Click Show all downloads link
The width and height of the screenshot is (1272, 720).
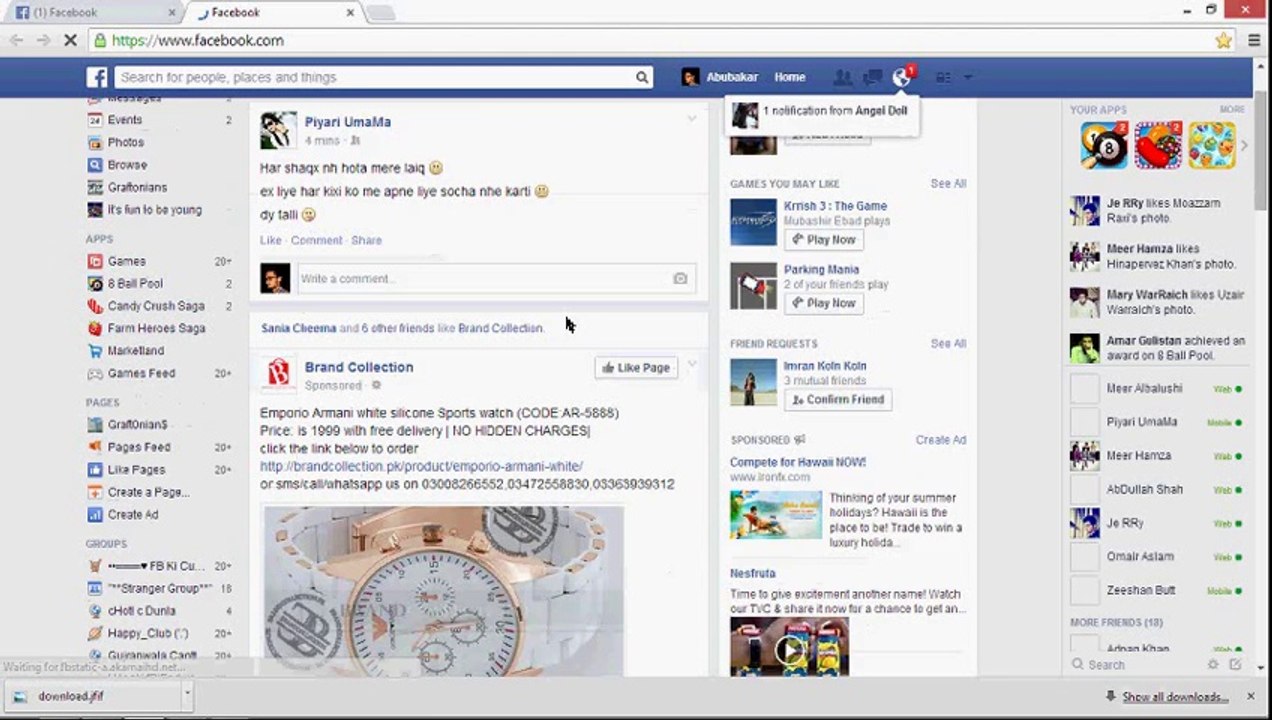pos(1174,697)
